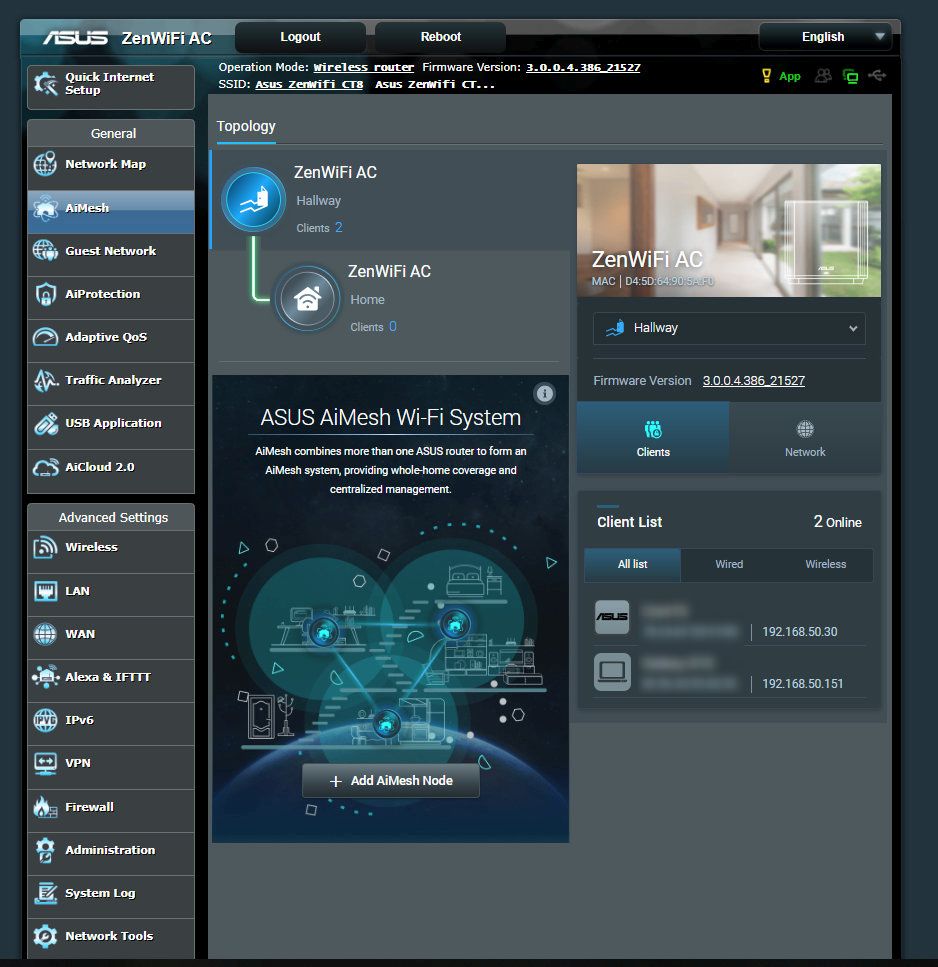This screenshot has height=967, width=938.
Task: Select the Hallway router node icon
Action: pyautogui.click(x=253, y=200)
